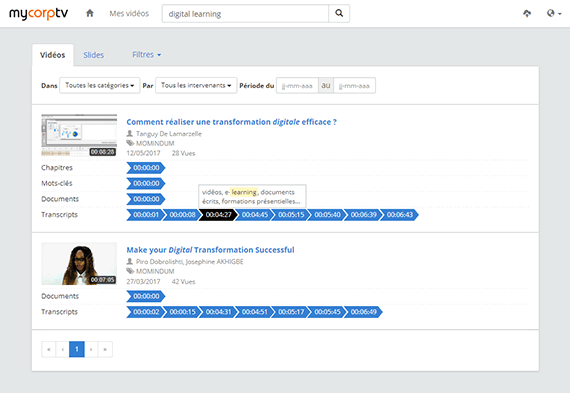
Task: Jump to second video's Documents marker 00:00:00
Action: (x=146, y=296)
